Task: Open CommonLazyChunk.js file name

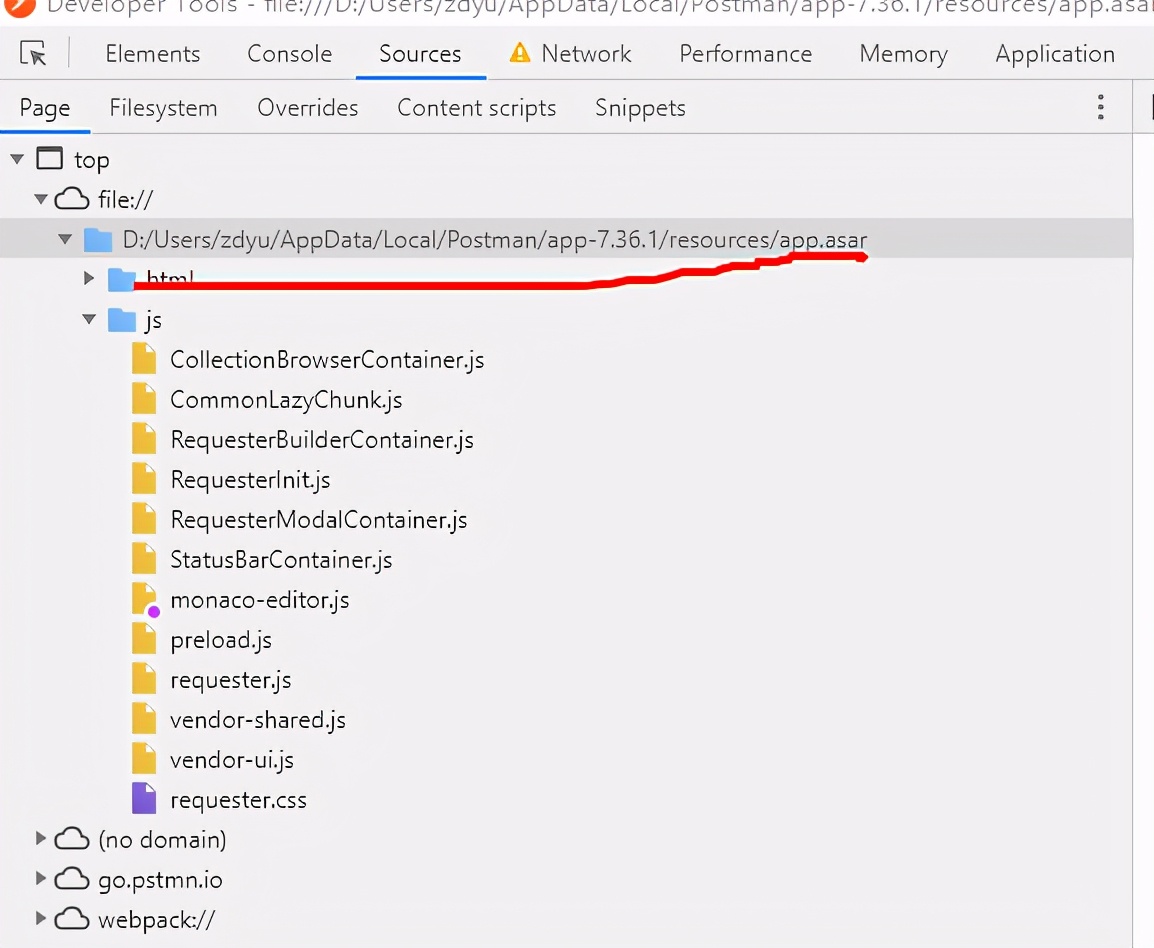Action: tap(286, 400)
